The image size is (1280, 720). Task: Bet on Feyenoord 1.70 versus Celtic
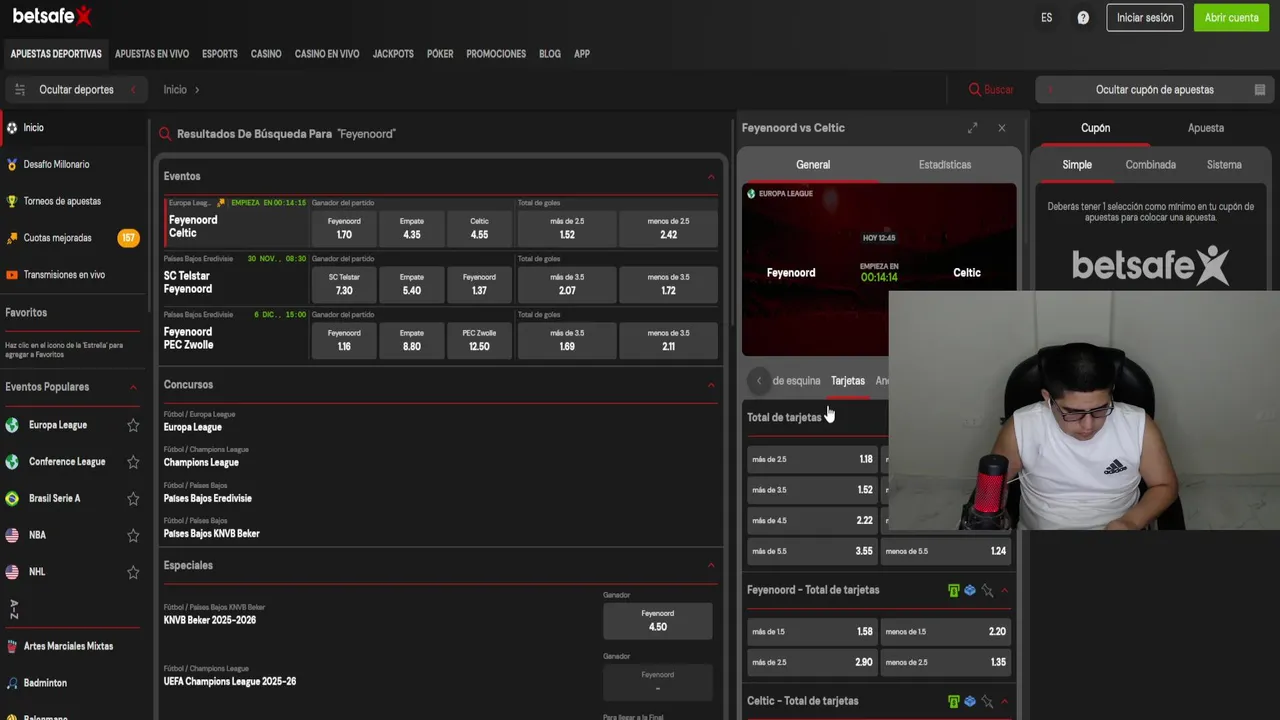[x=344, y=229]
